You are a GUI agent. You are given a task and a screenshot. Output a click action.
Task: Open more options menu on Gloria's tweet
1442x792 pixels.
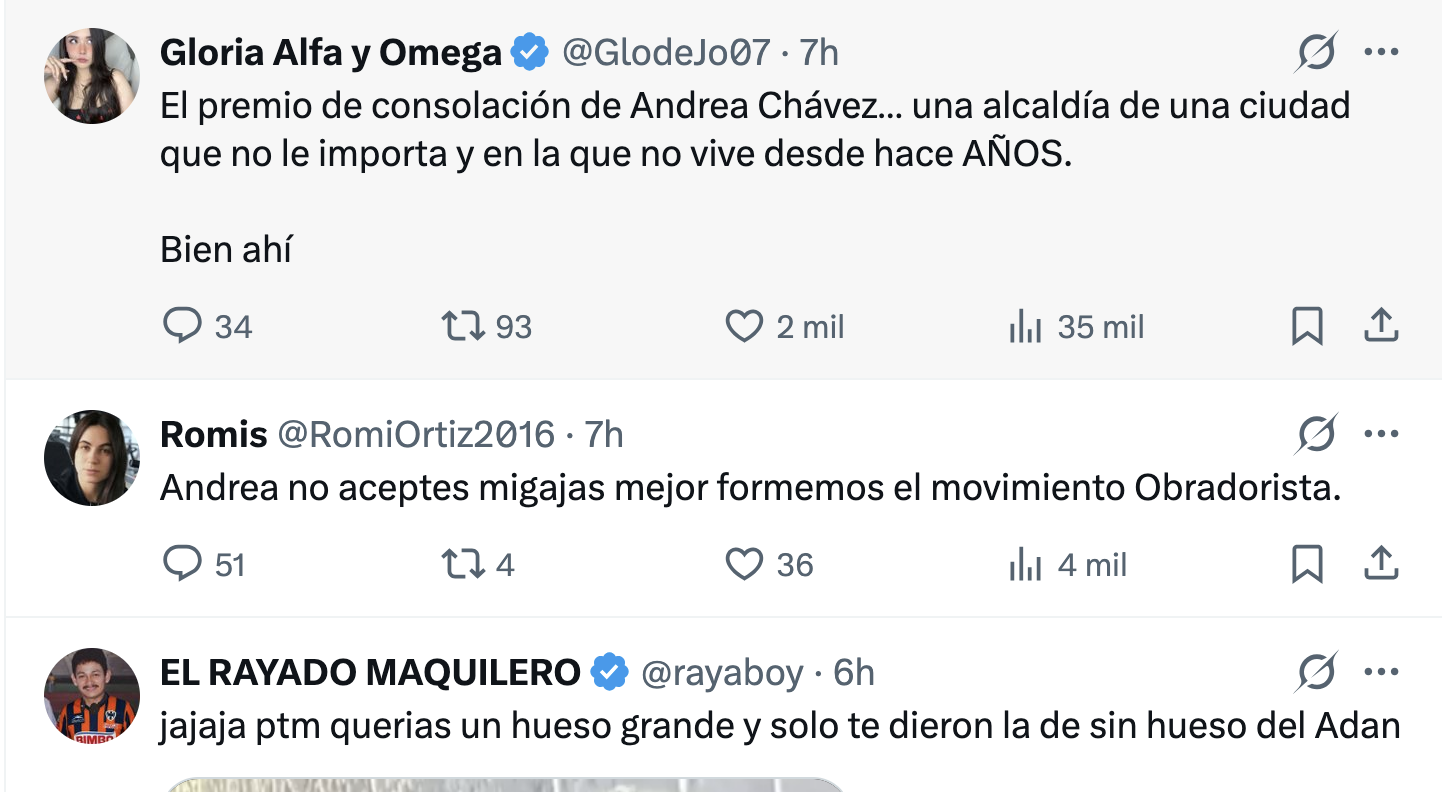1381,52
